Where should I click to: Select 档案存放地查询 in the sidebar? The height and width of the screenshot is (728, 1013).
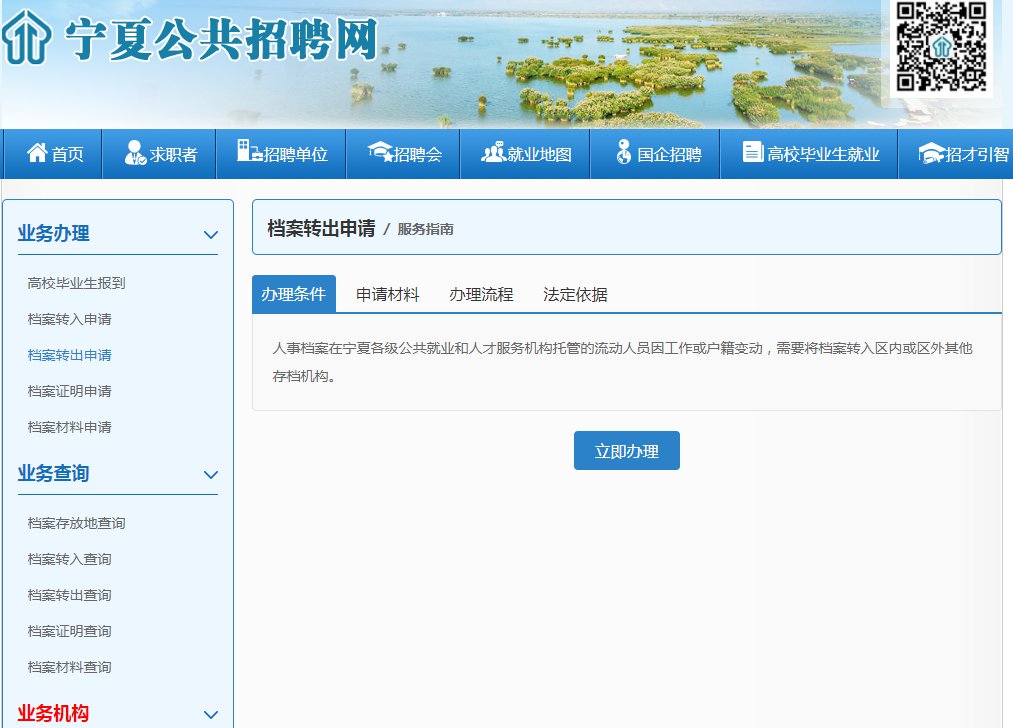[x=77, y=523]
